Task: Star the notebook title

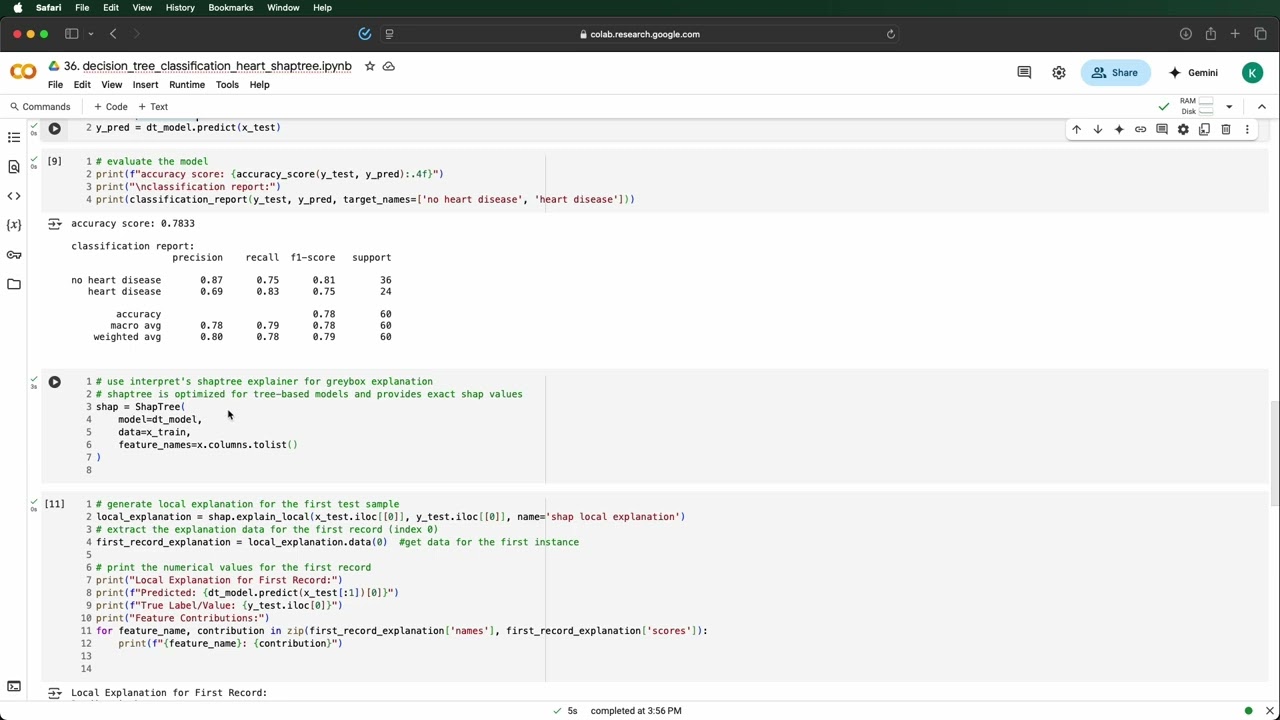Action: [x=370, y=66]
